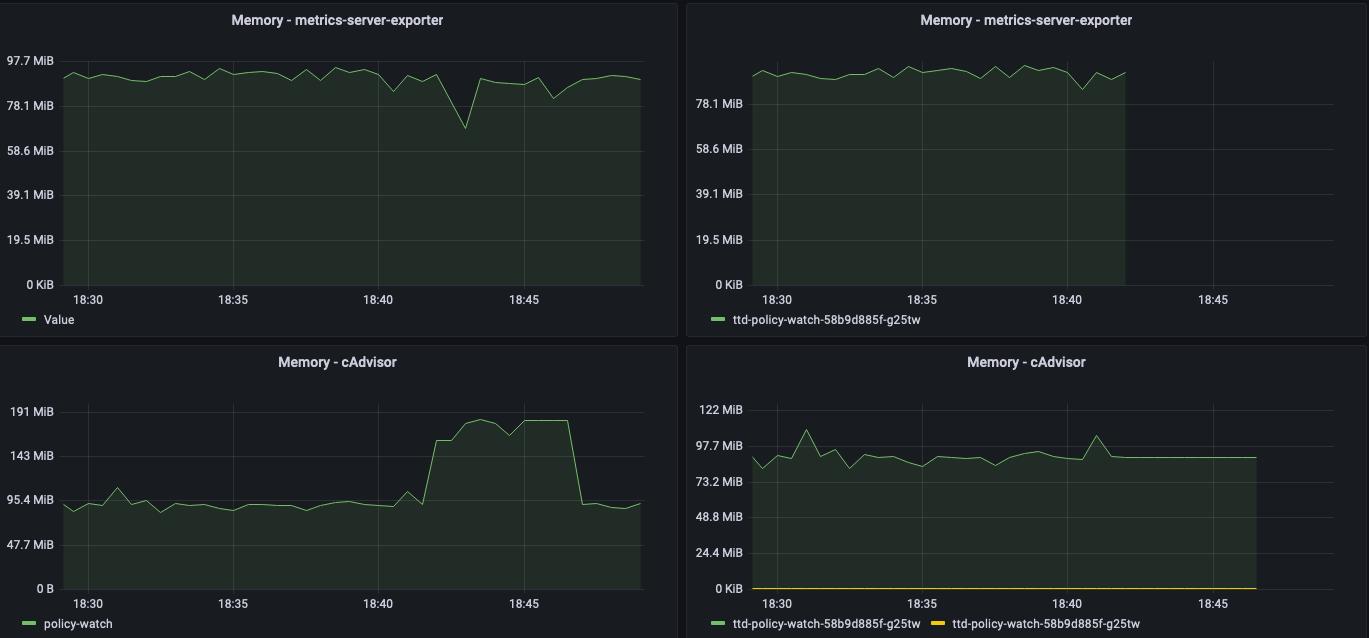The image size is (1369, 638).
Task: Click the green line icon beside the Value legend
Action: pos(28,319)
